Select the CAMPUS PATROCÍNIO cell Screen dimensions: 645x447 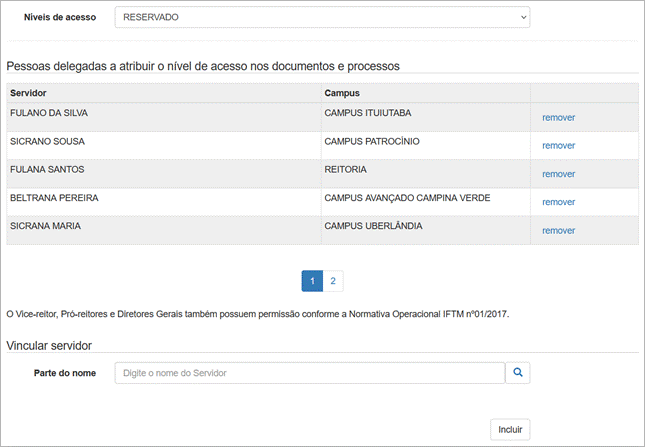(372, 142)
